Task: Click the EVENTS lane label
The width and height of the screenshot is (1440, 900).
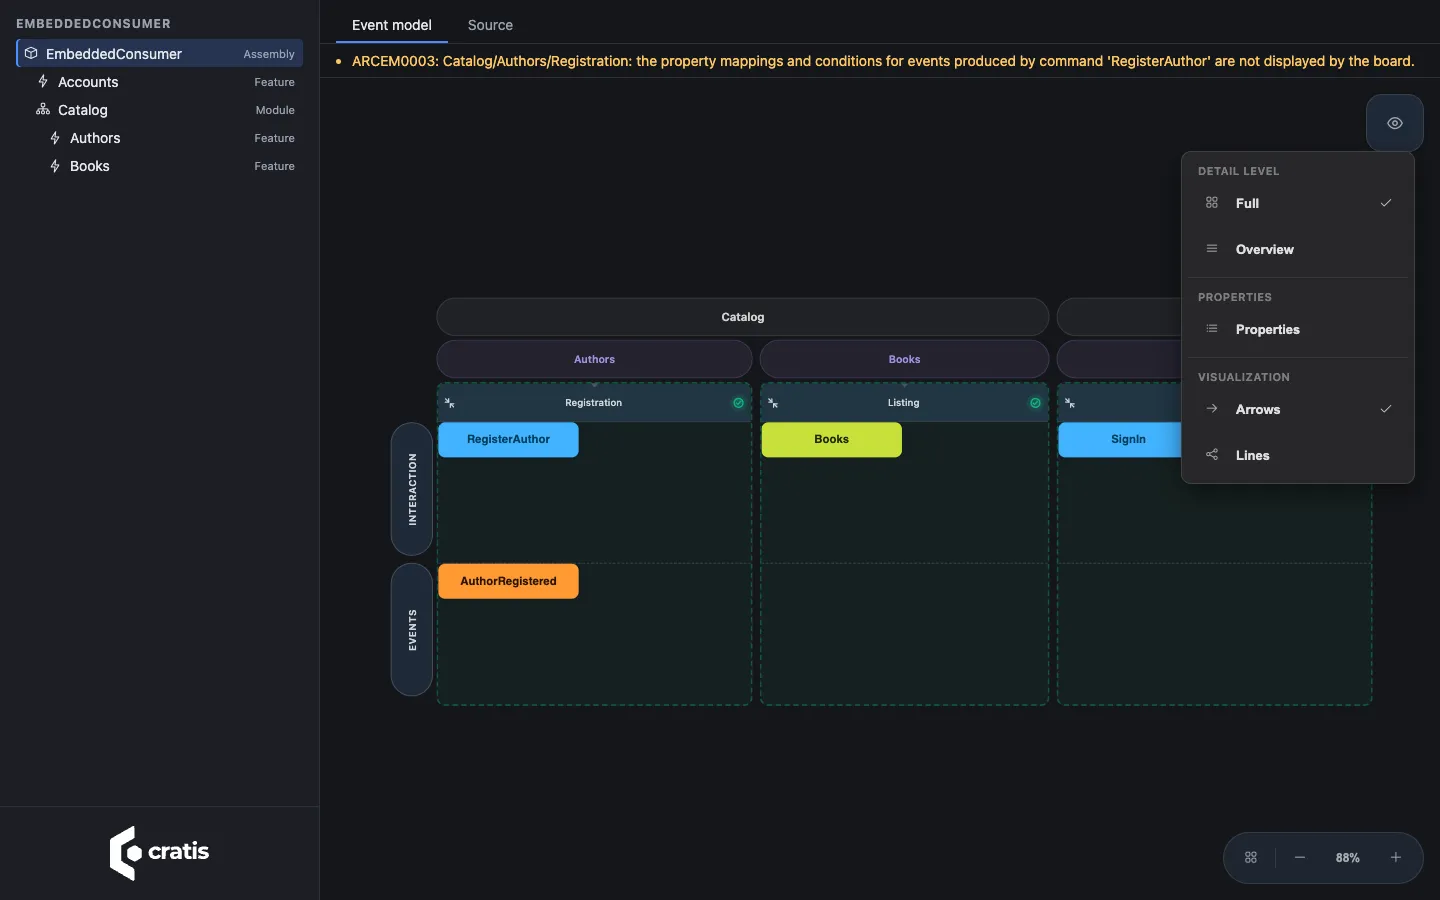Action: 412,630
